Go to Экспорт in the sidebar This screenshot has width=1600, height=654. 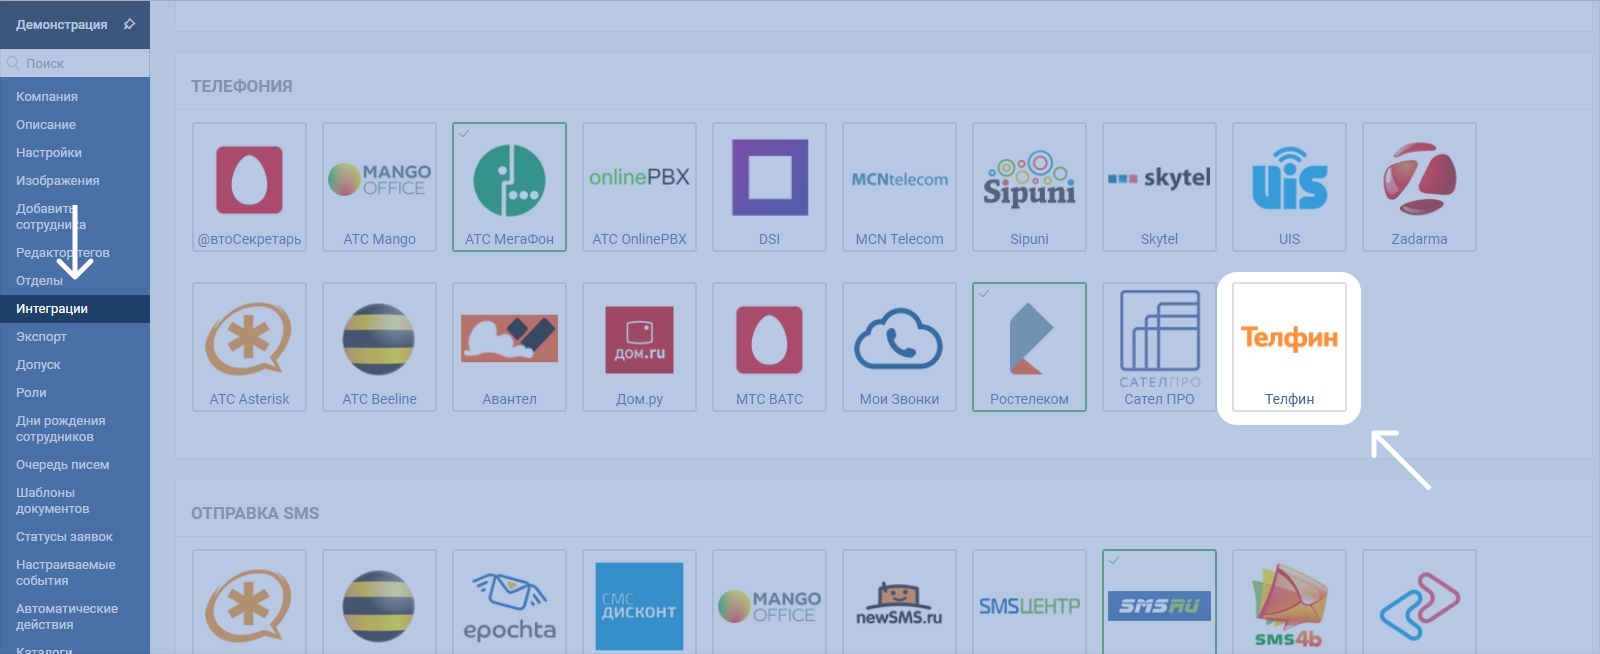click(x=41, y=337)
